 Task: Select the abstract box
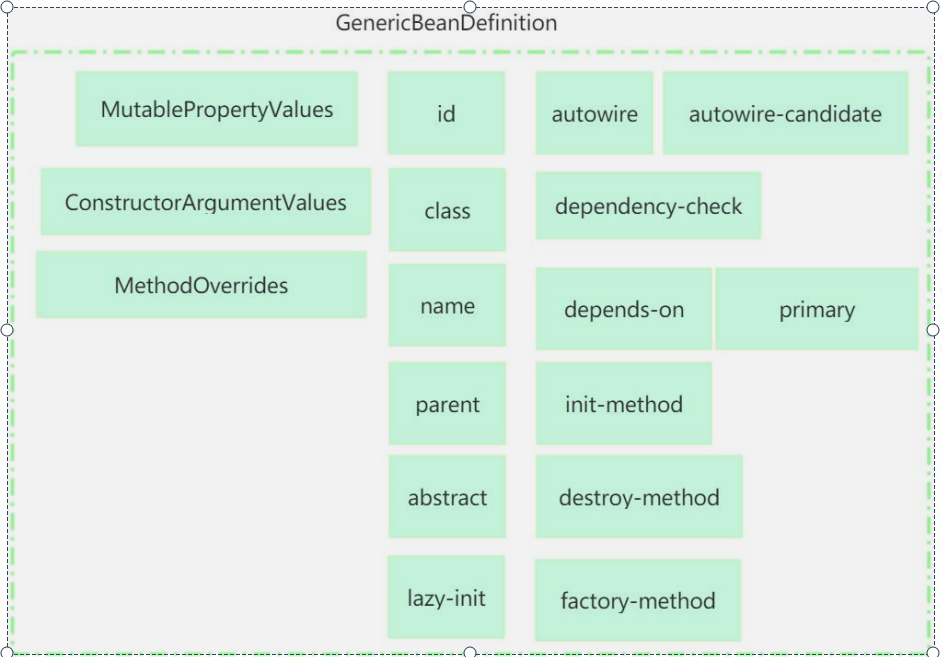click(x=447, y=497)
